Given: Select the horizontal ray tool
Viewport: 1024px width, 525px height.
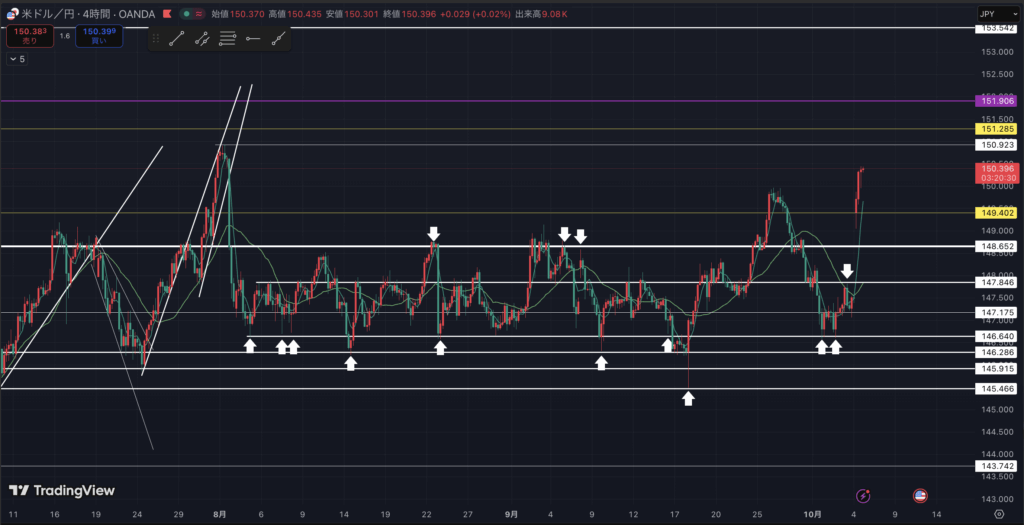Looking at the screenshot, I should click(253, 39).
